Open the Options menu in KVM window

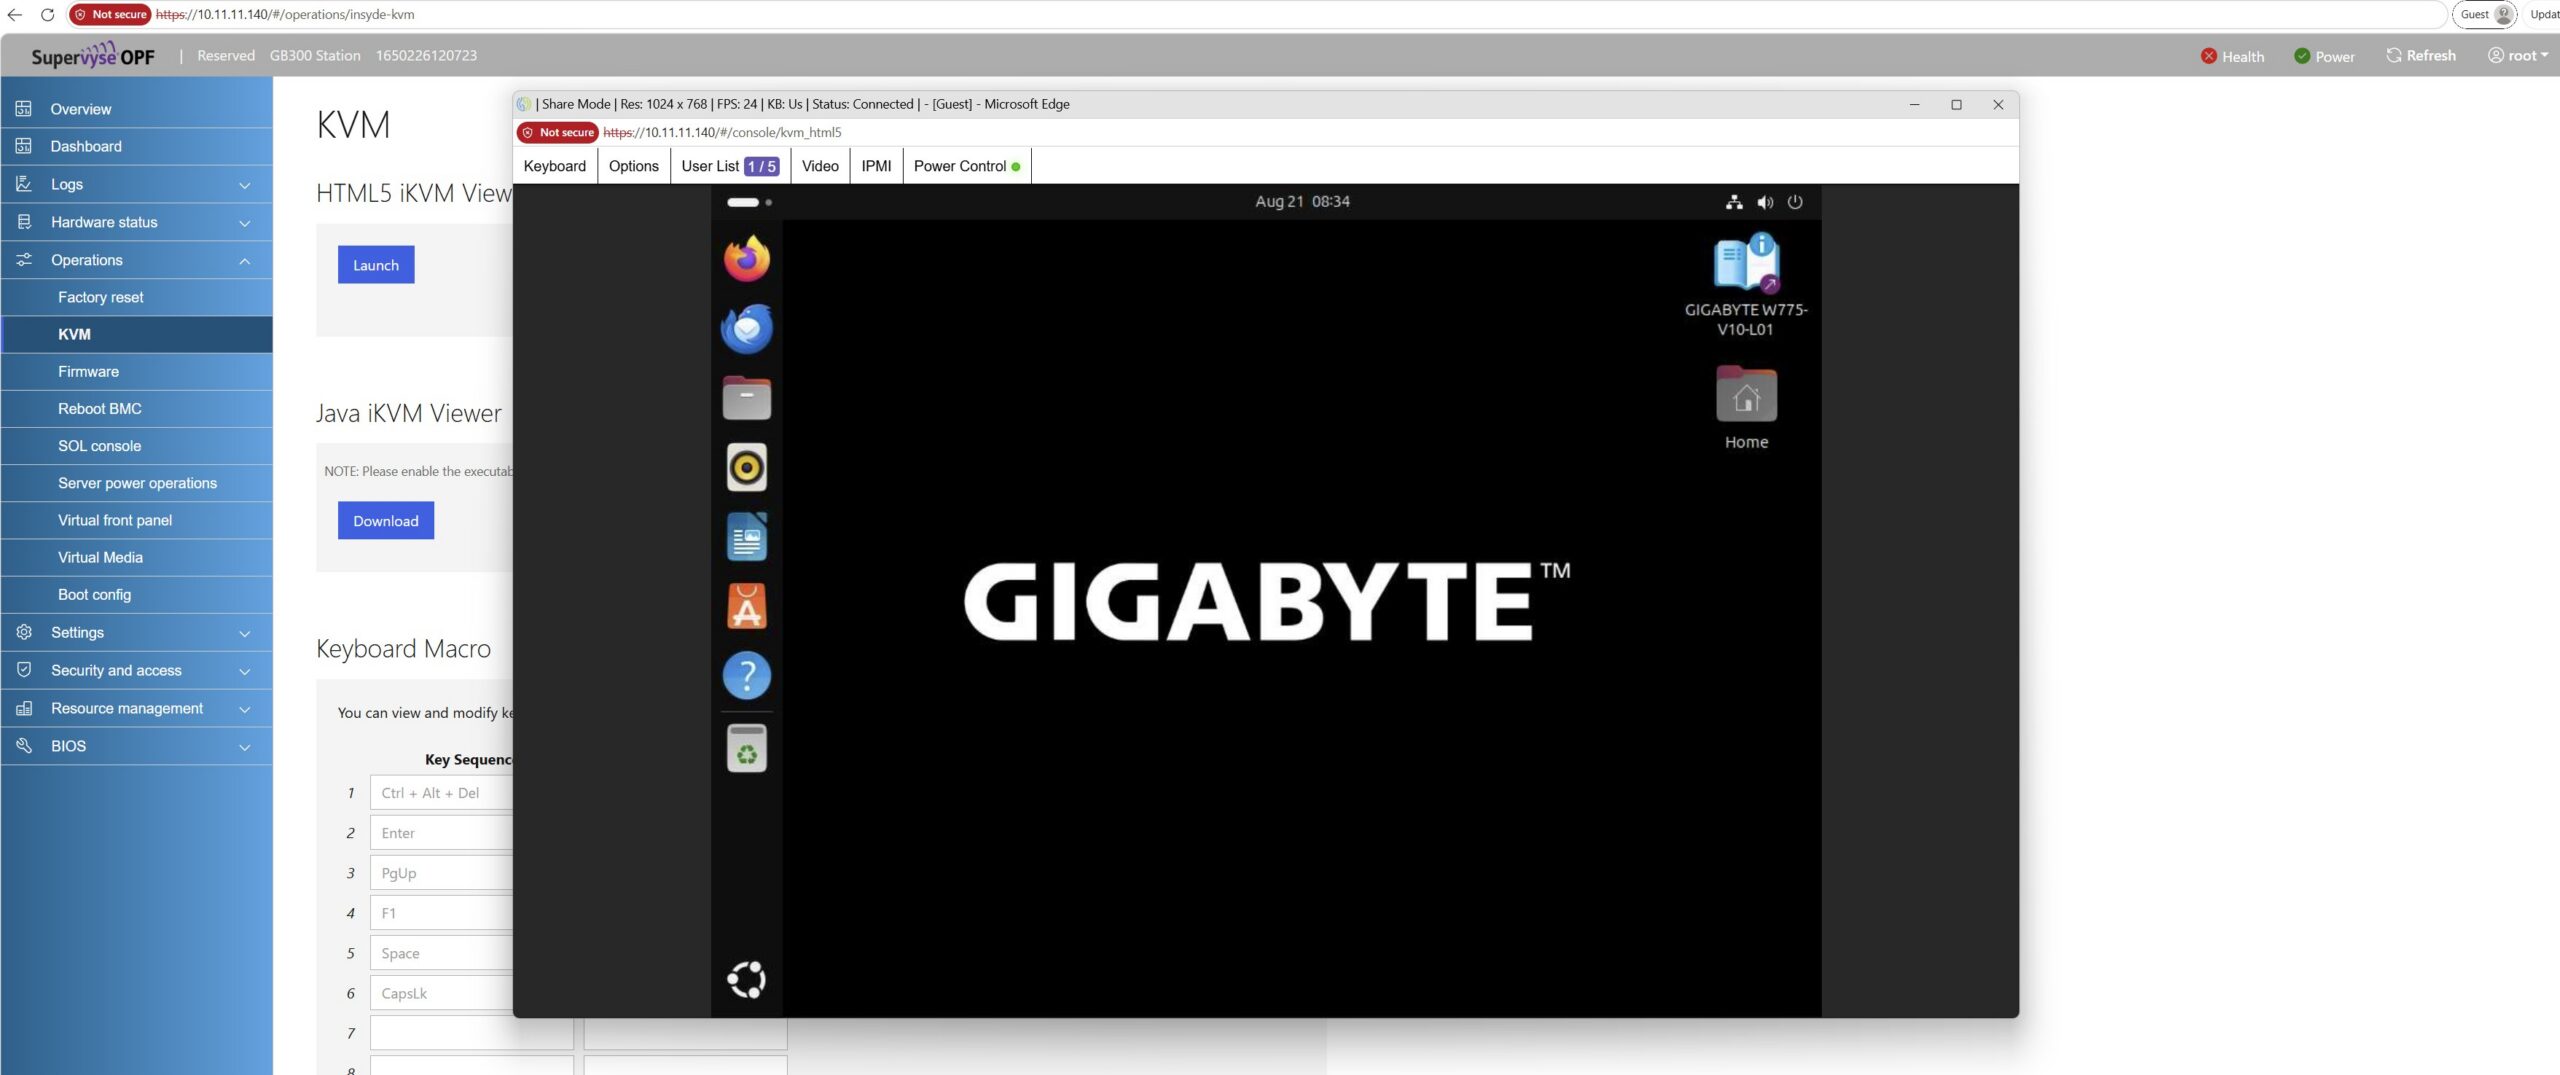(634, 166)
